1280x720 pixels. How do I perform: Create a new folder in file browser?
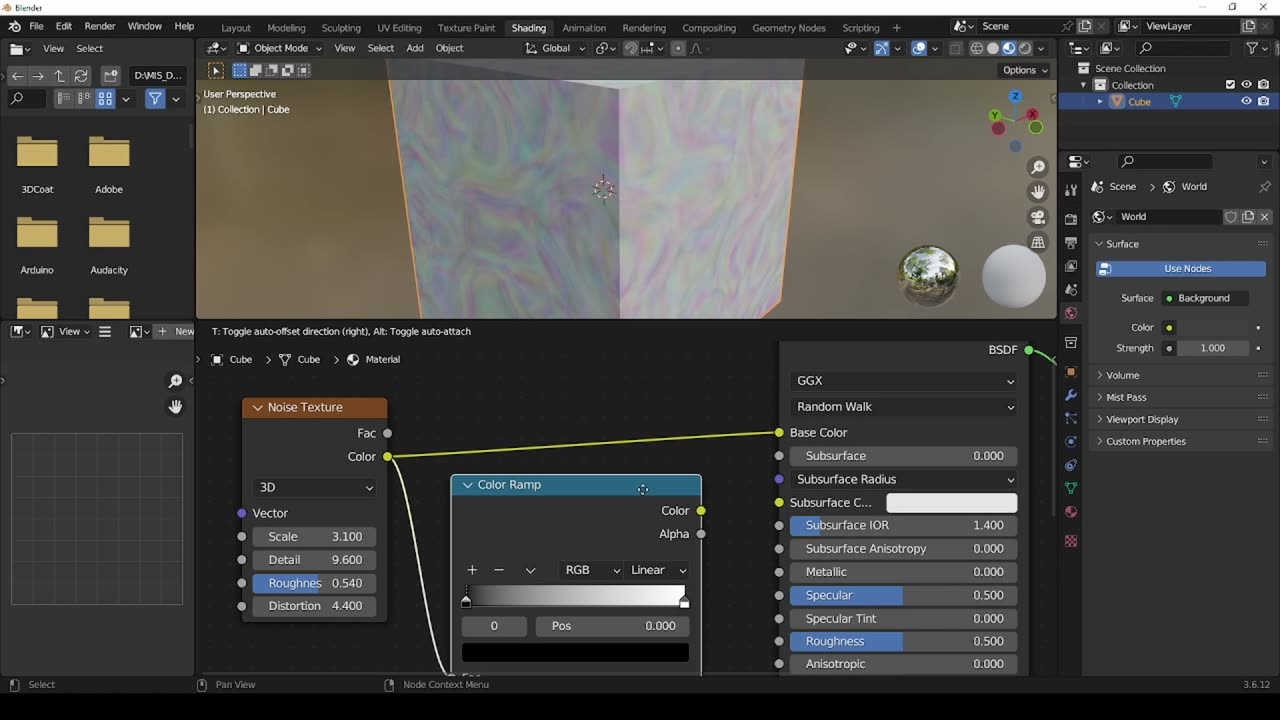tap(110, 75)
